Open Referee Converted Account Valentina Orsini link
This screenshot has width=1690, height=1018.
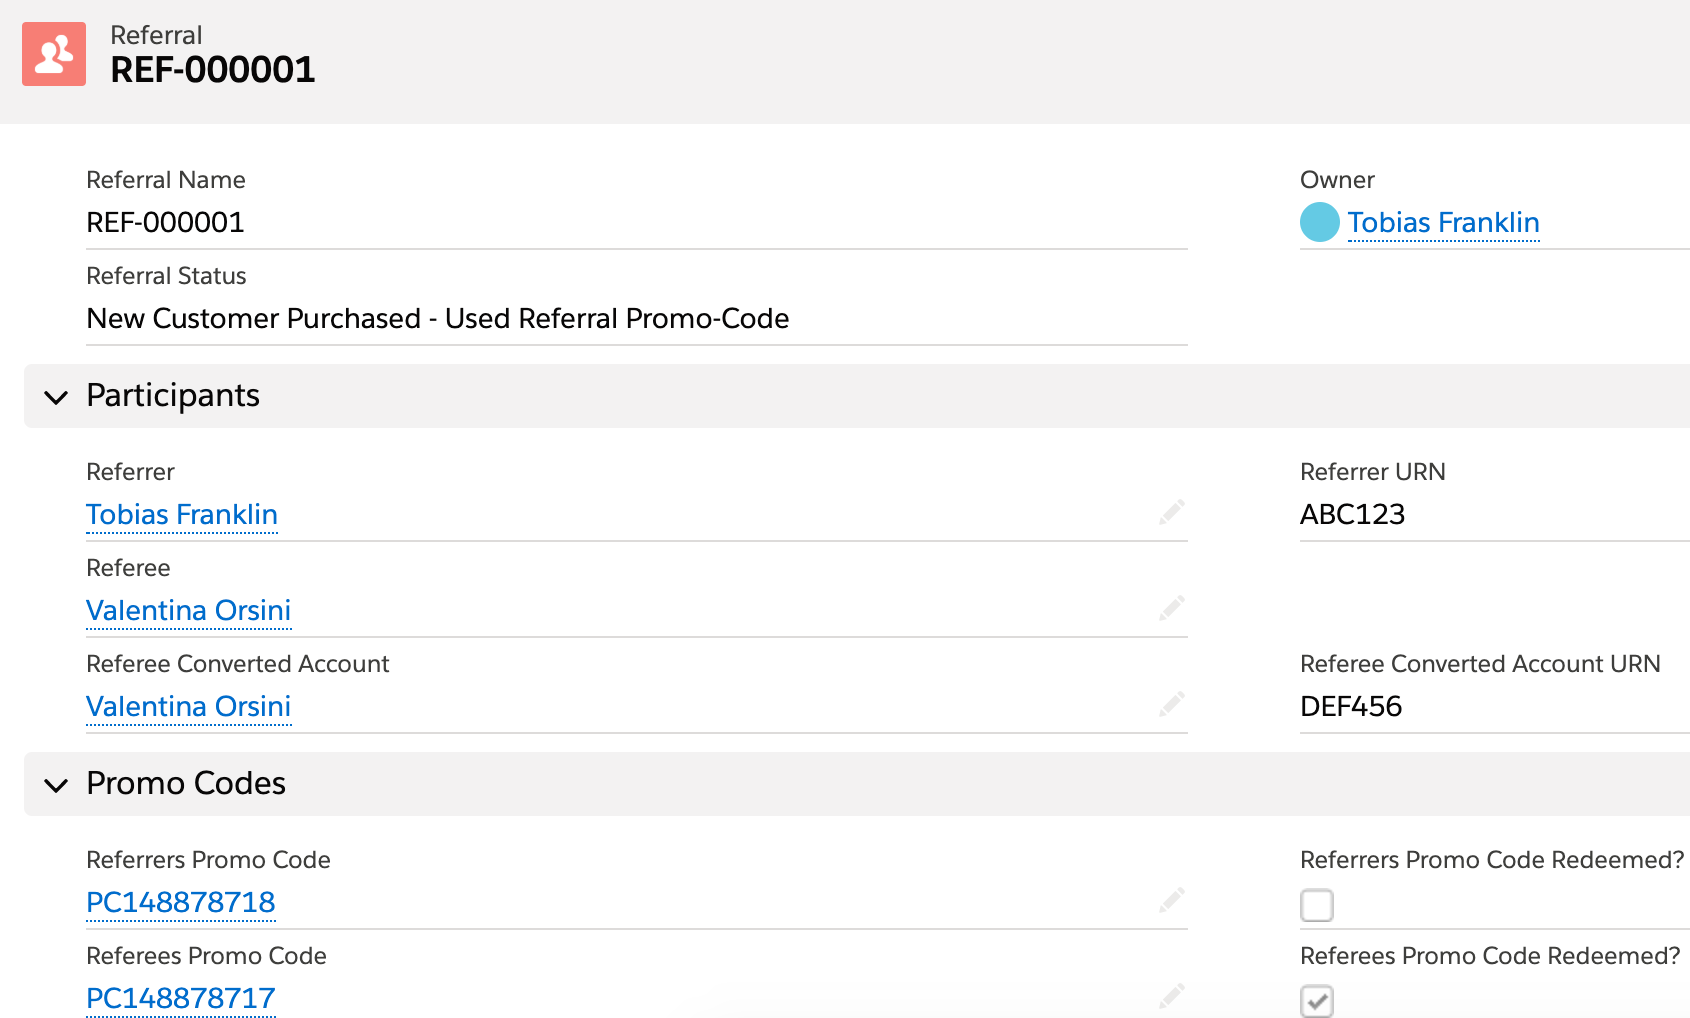pos(189,706)
